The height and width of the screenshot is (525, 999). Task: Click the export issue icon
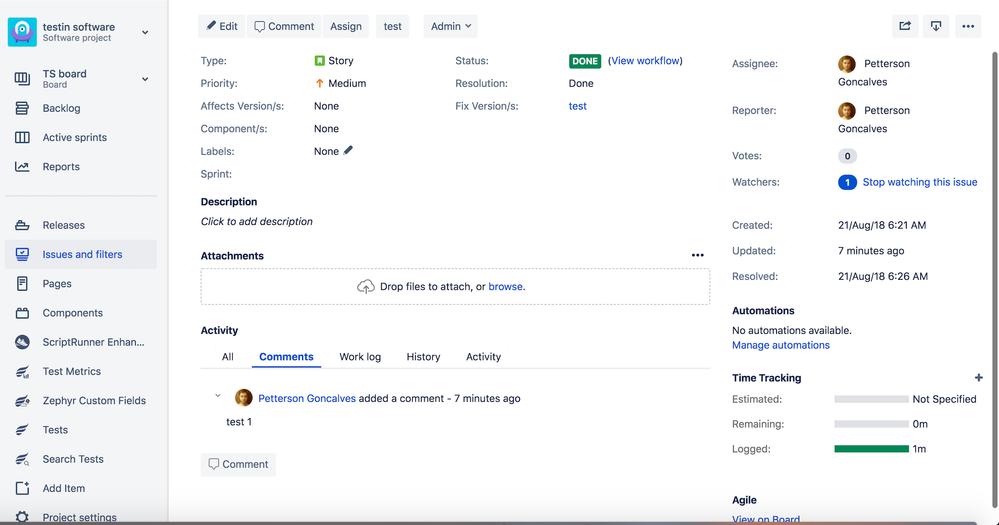(936, 26)
